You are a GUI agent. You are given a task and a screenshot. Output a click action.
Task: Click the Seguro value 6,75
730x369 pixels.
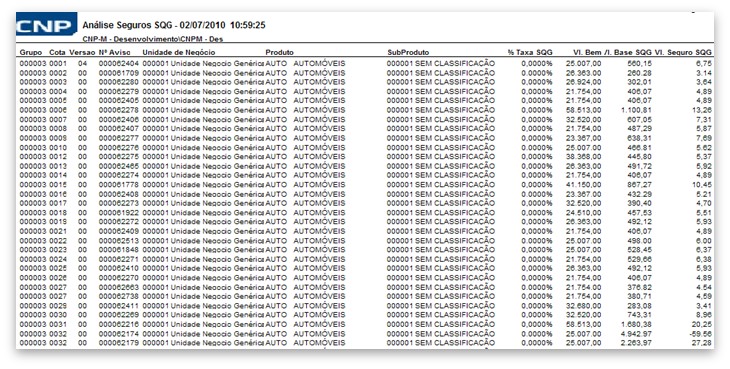703,63
